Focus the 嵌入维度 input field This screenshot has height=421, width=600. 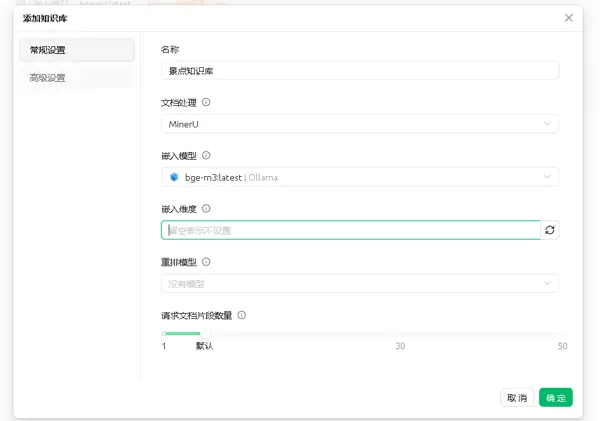(350, 230)
